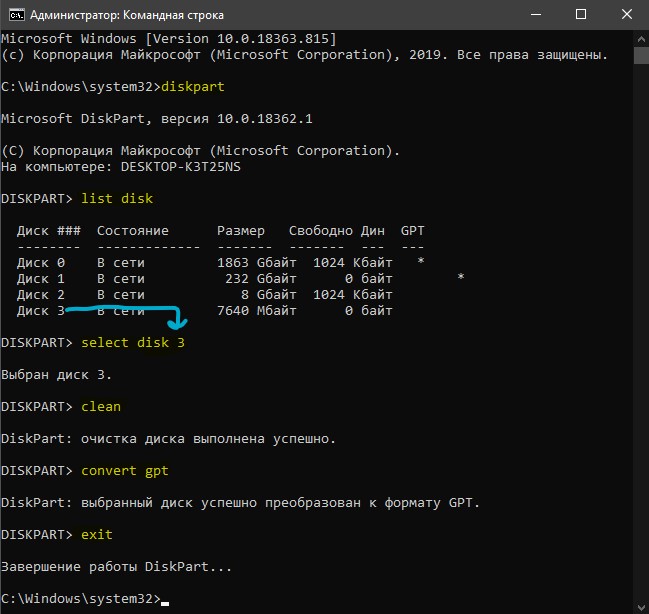This screenshot has height=614, width=649.
Task: Click the 'Дин' column header
Action: (x=373, y=231)
